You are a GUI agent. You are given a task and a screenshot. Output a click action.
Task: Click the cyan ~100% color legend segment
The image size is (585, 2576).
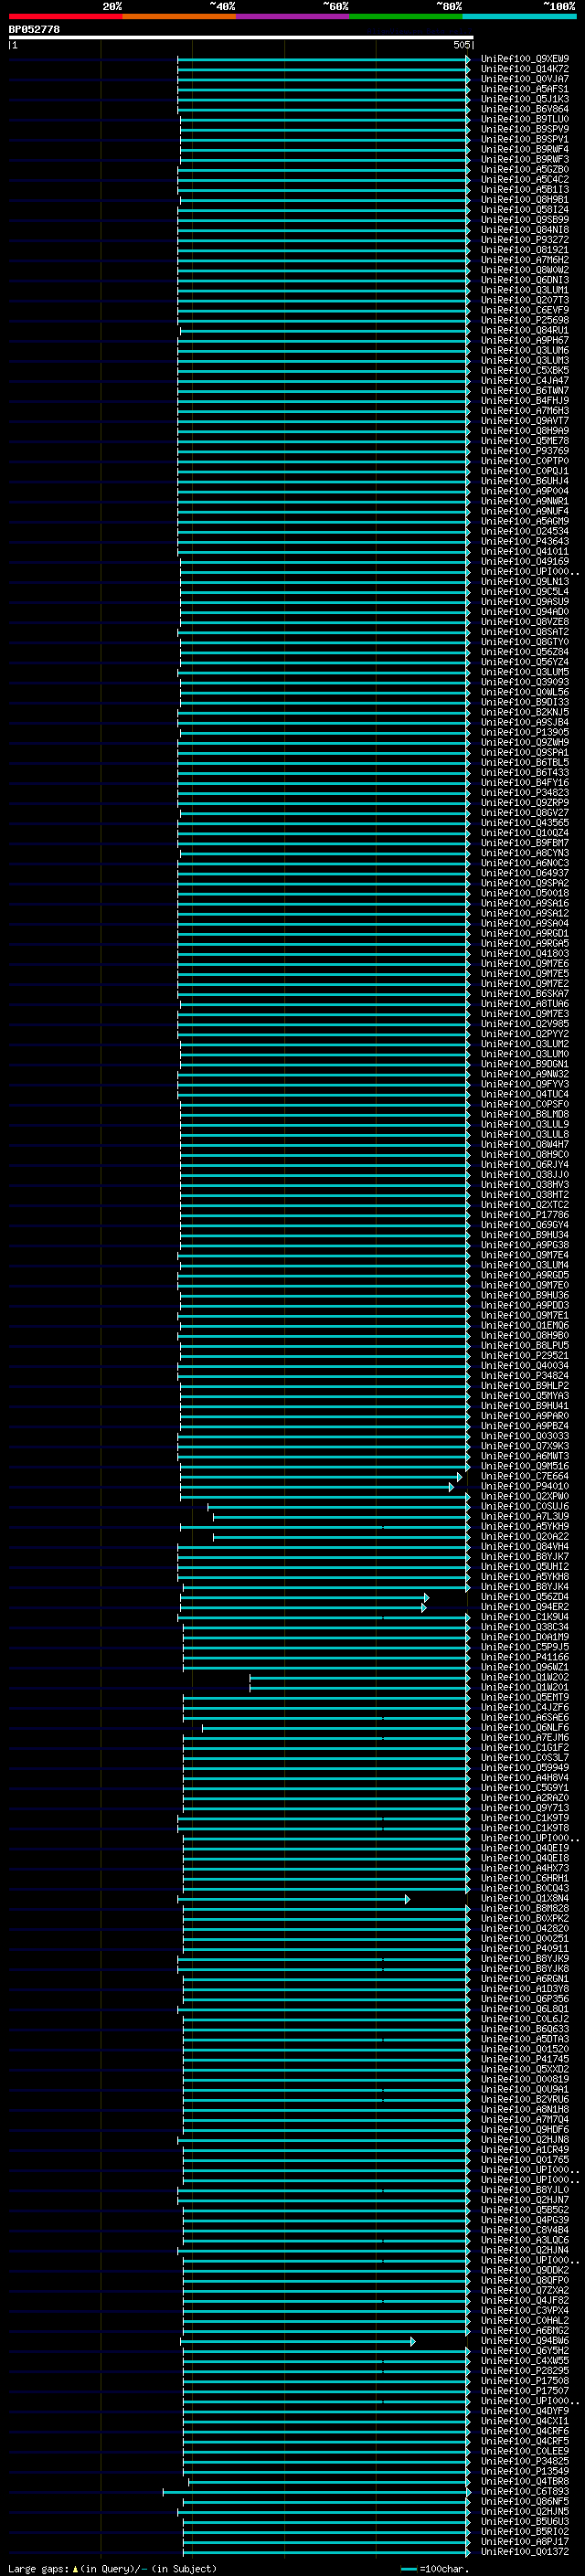tap(519, 16)
